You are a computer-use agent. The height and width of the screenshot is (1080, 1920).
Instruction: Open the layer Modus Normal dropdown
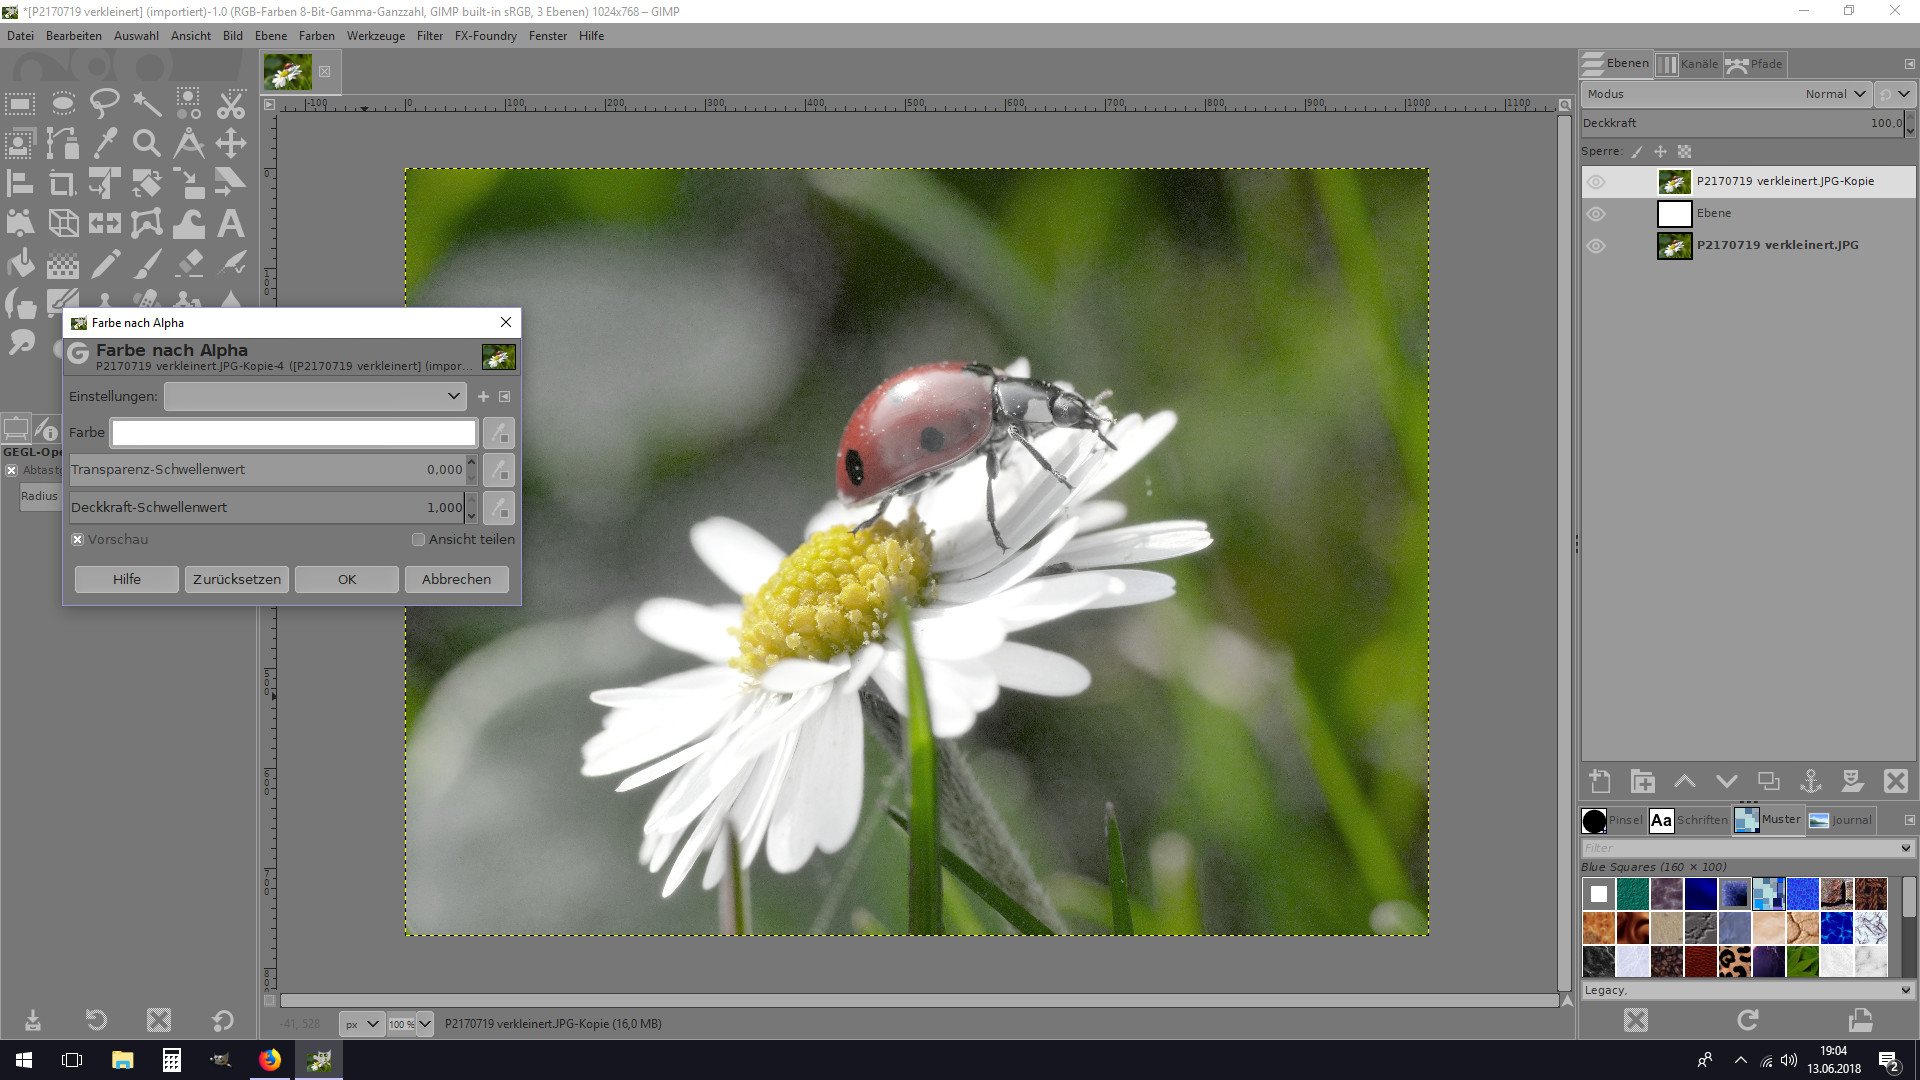point(1836,94)
